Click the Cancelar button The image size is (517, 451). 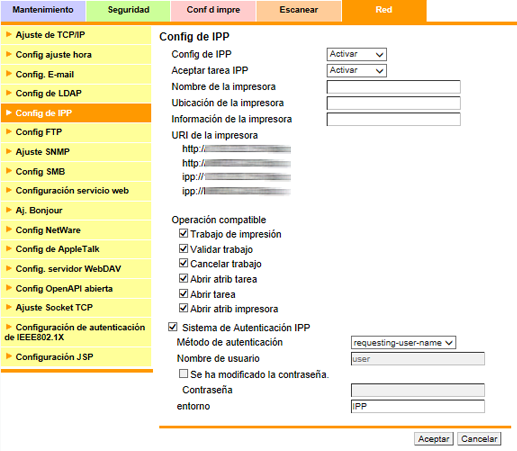point(479,439)
